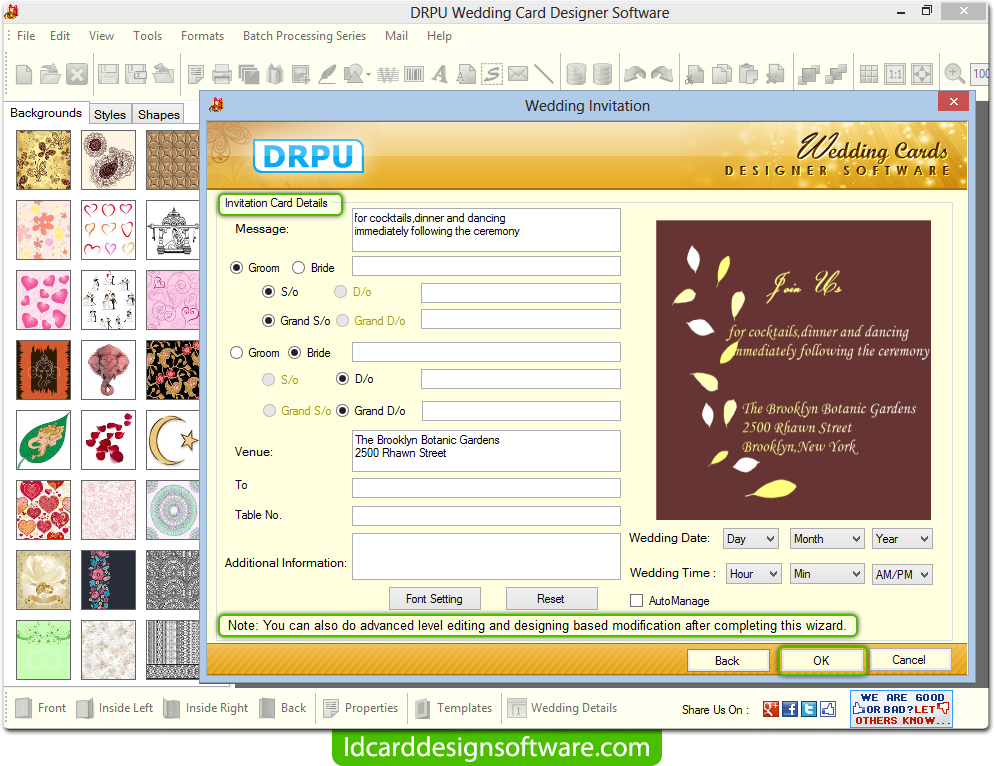Open the Wedding Time Hour dropdown

(x=753, y=574)
